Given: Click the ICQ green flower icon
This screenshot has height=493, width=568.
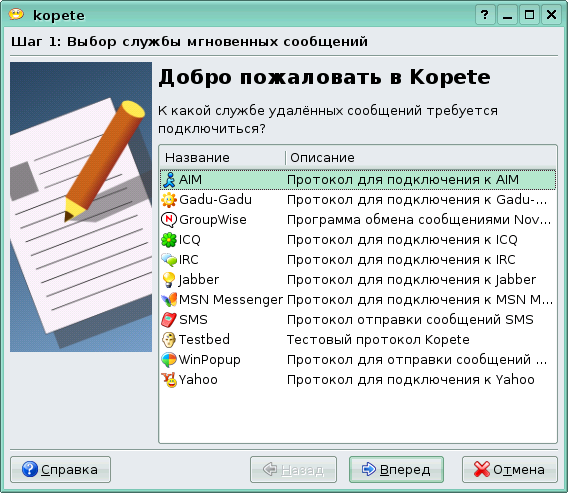Looking at the screenshot, I should (169, 240).
